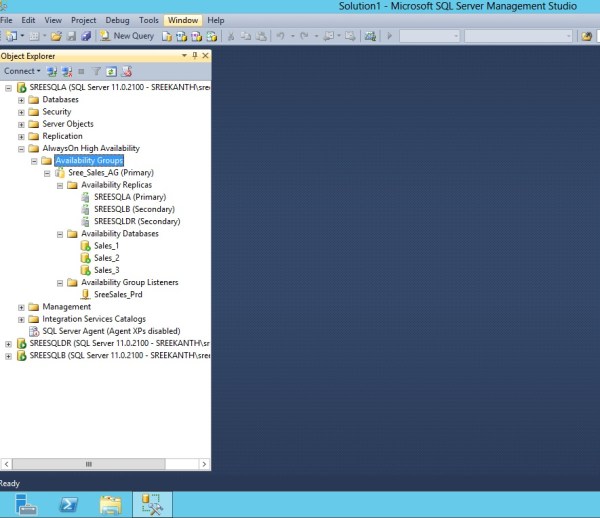Toggle auto-hide pin on Object Explorer
The height and width of the screenshot is (518, 600).
click(x=194, y=56)
